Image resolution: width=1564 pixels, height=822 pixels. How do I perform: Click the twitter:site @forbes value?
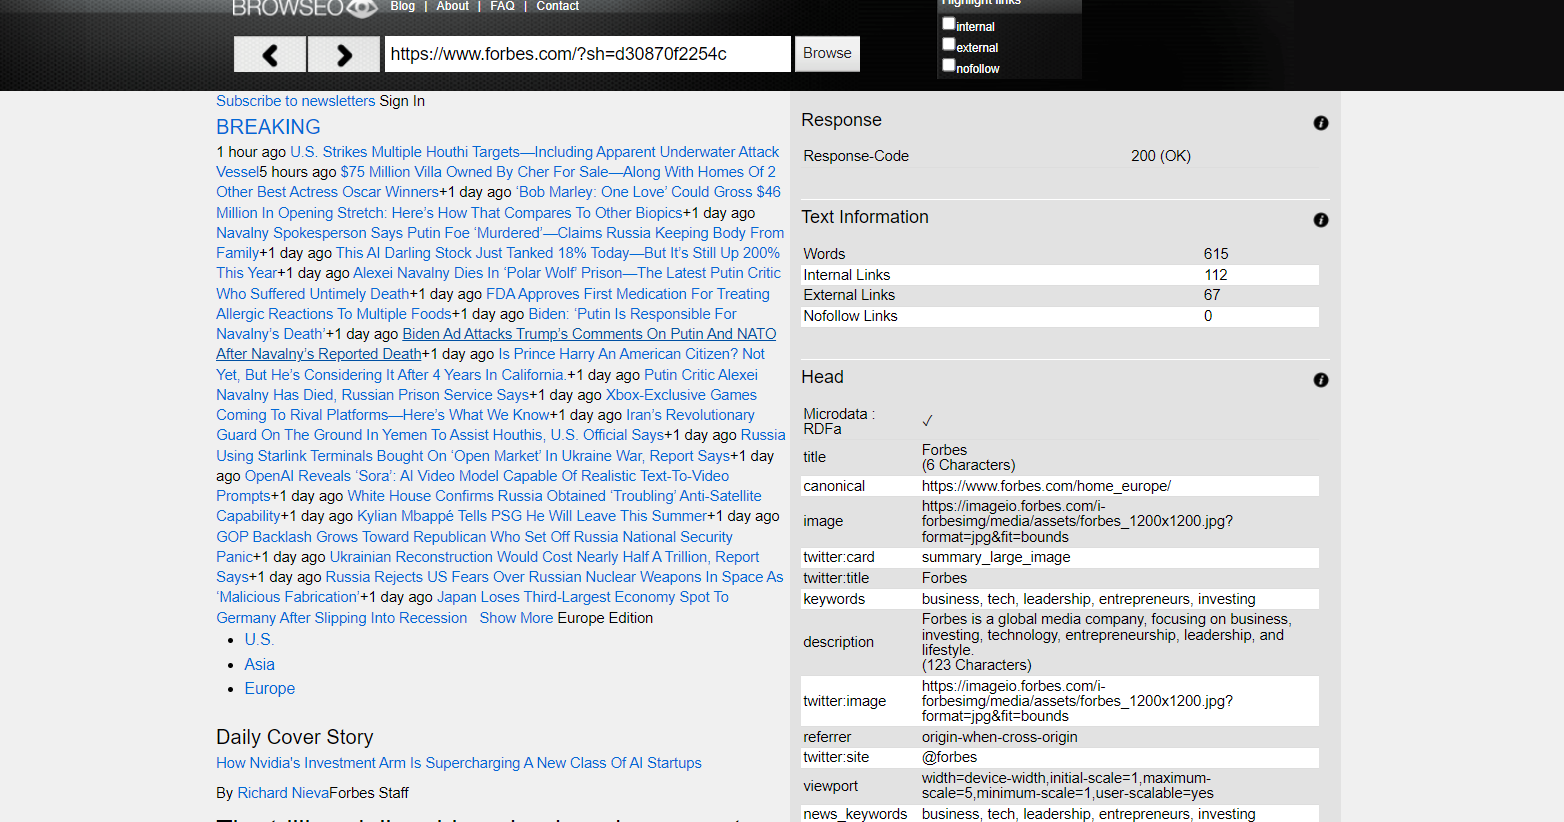[x=949, y=757]
